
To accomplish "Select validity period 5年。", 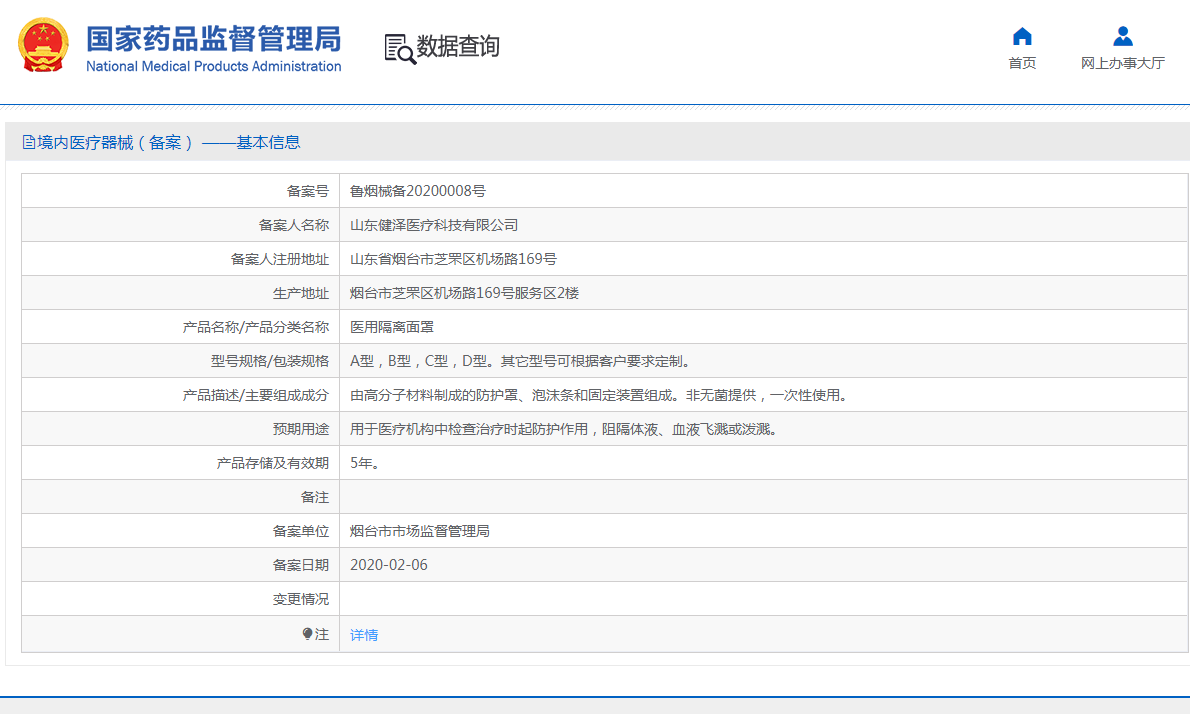I will (x=364, y=463).
